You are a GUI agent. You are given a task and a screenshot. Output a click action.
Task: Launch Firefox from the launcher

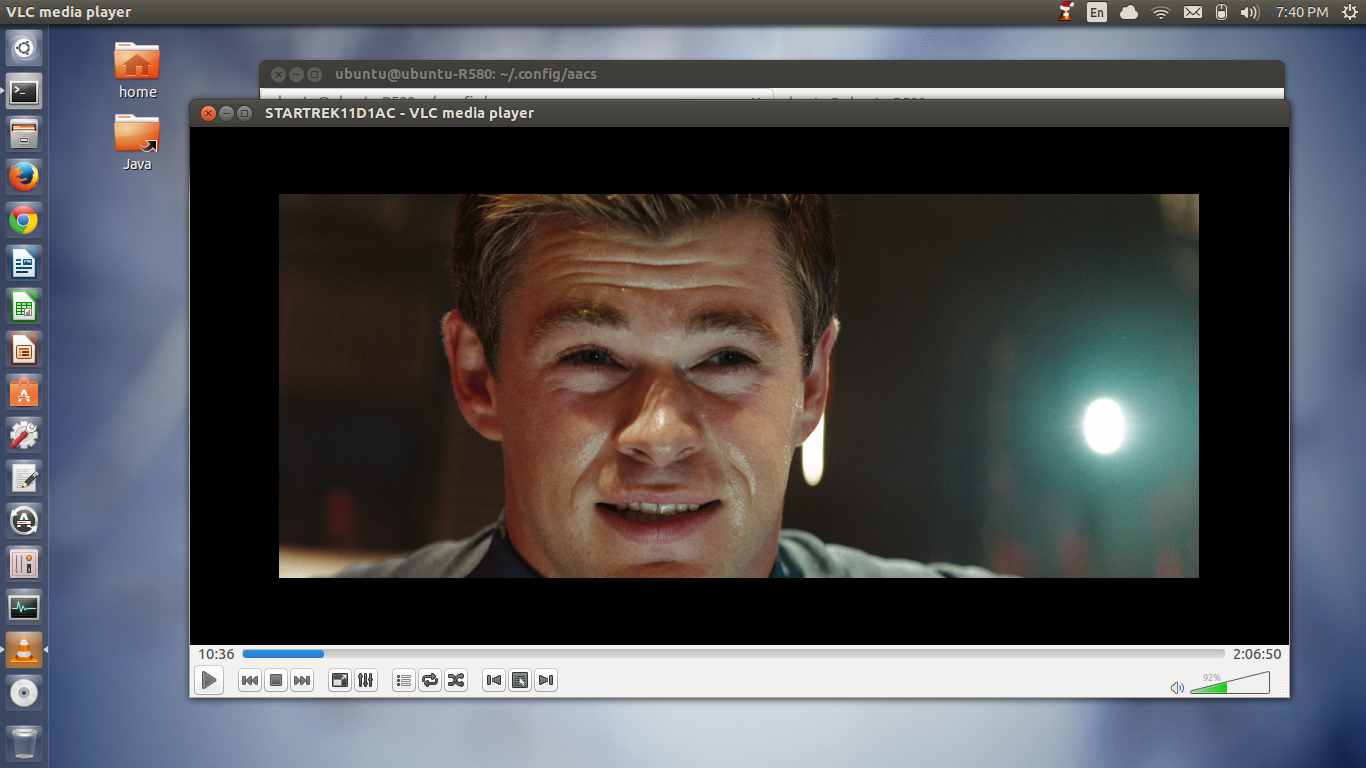(24, 177)
